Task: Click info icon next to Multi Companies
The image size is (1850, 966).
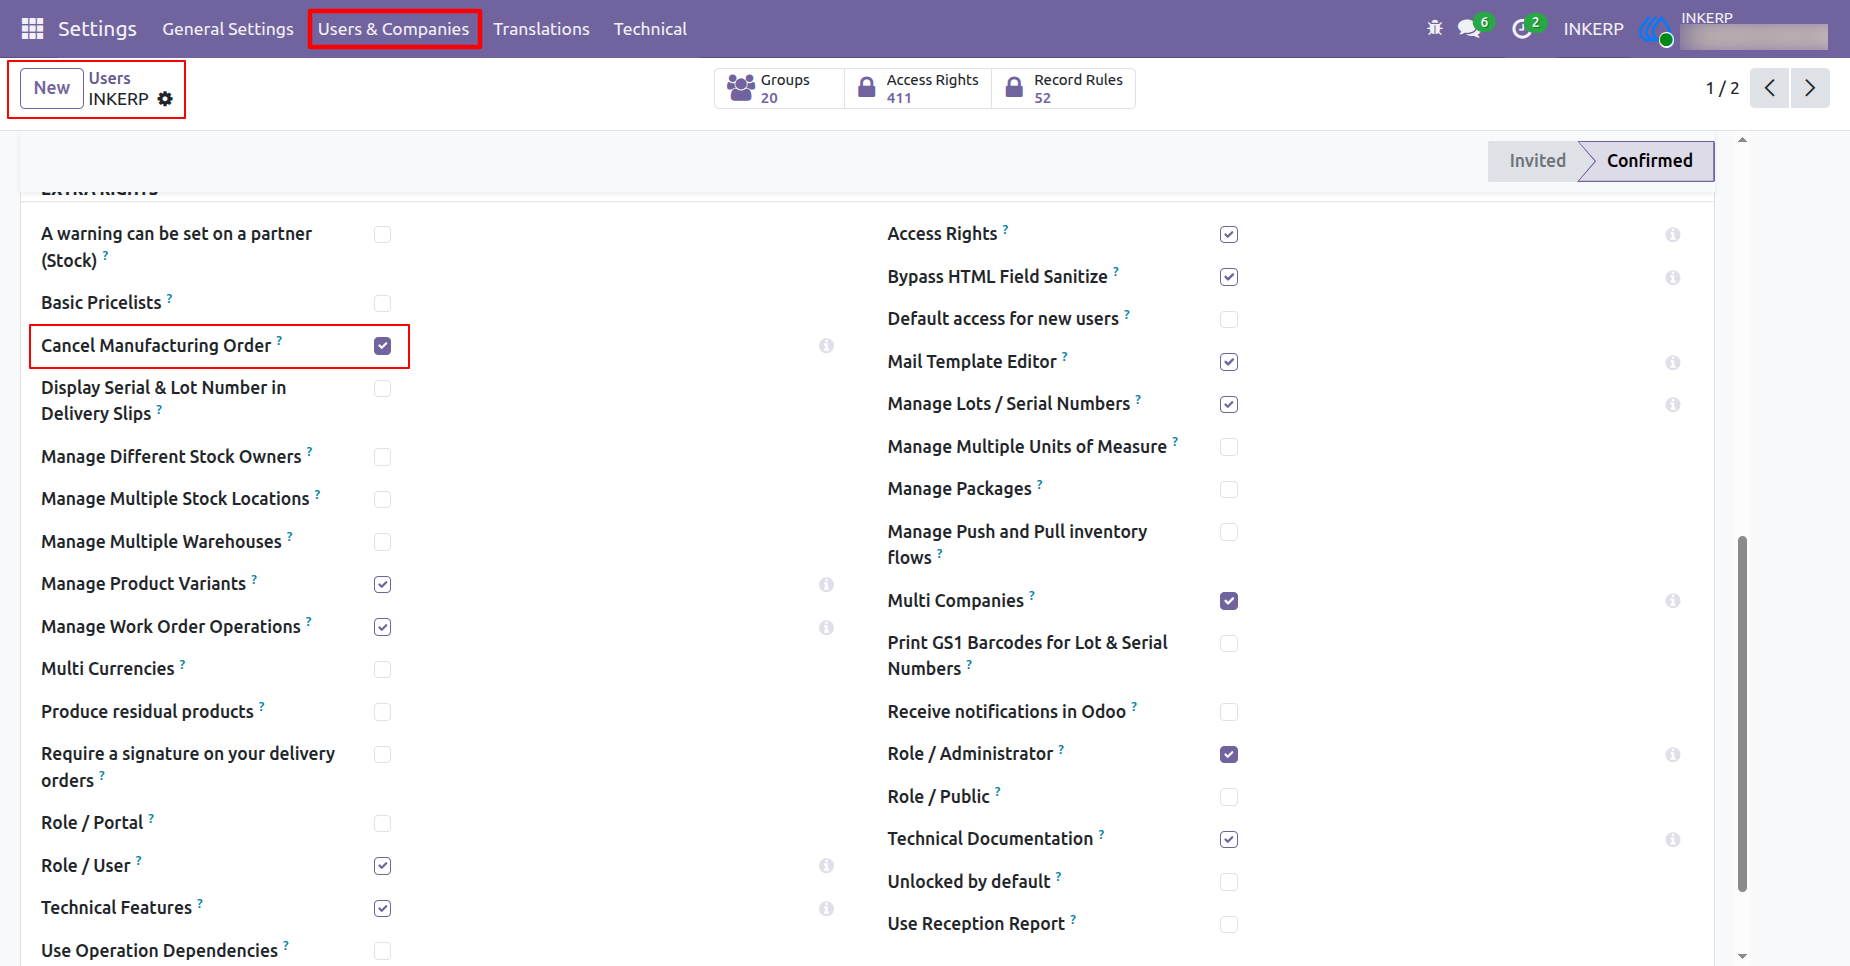Action: click(1672, 601)
